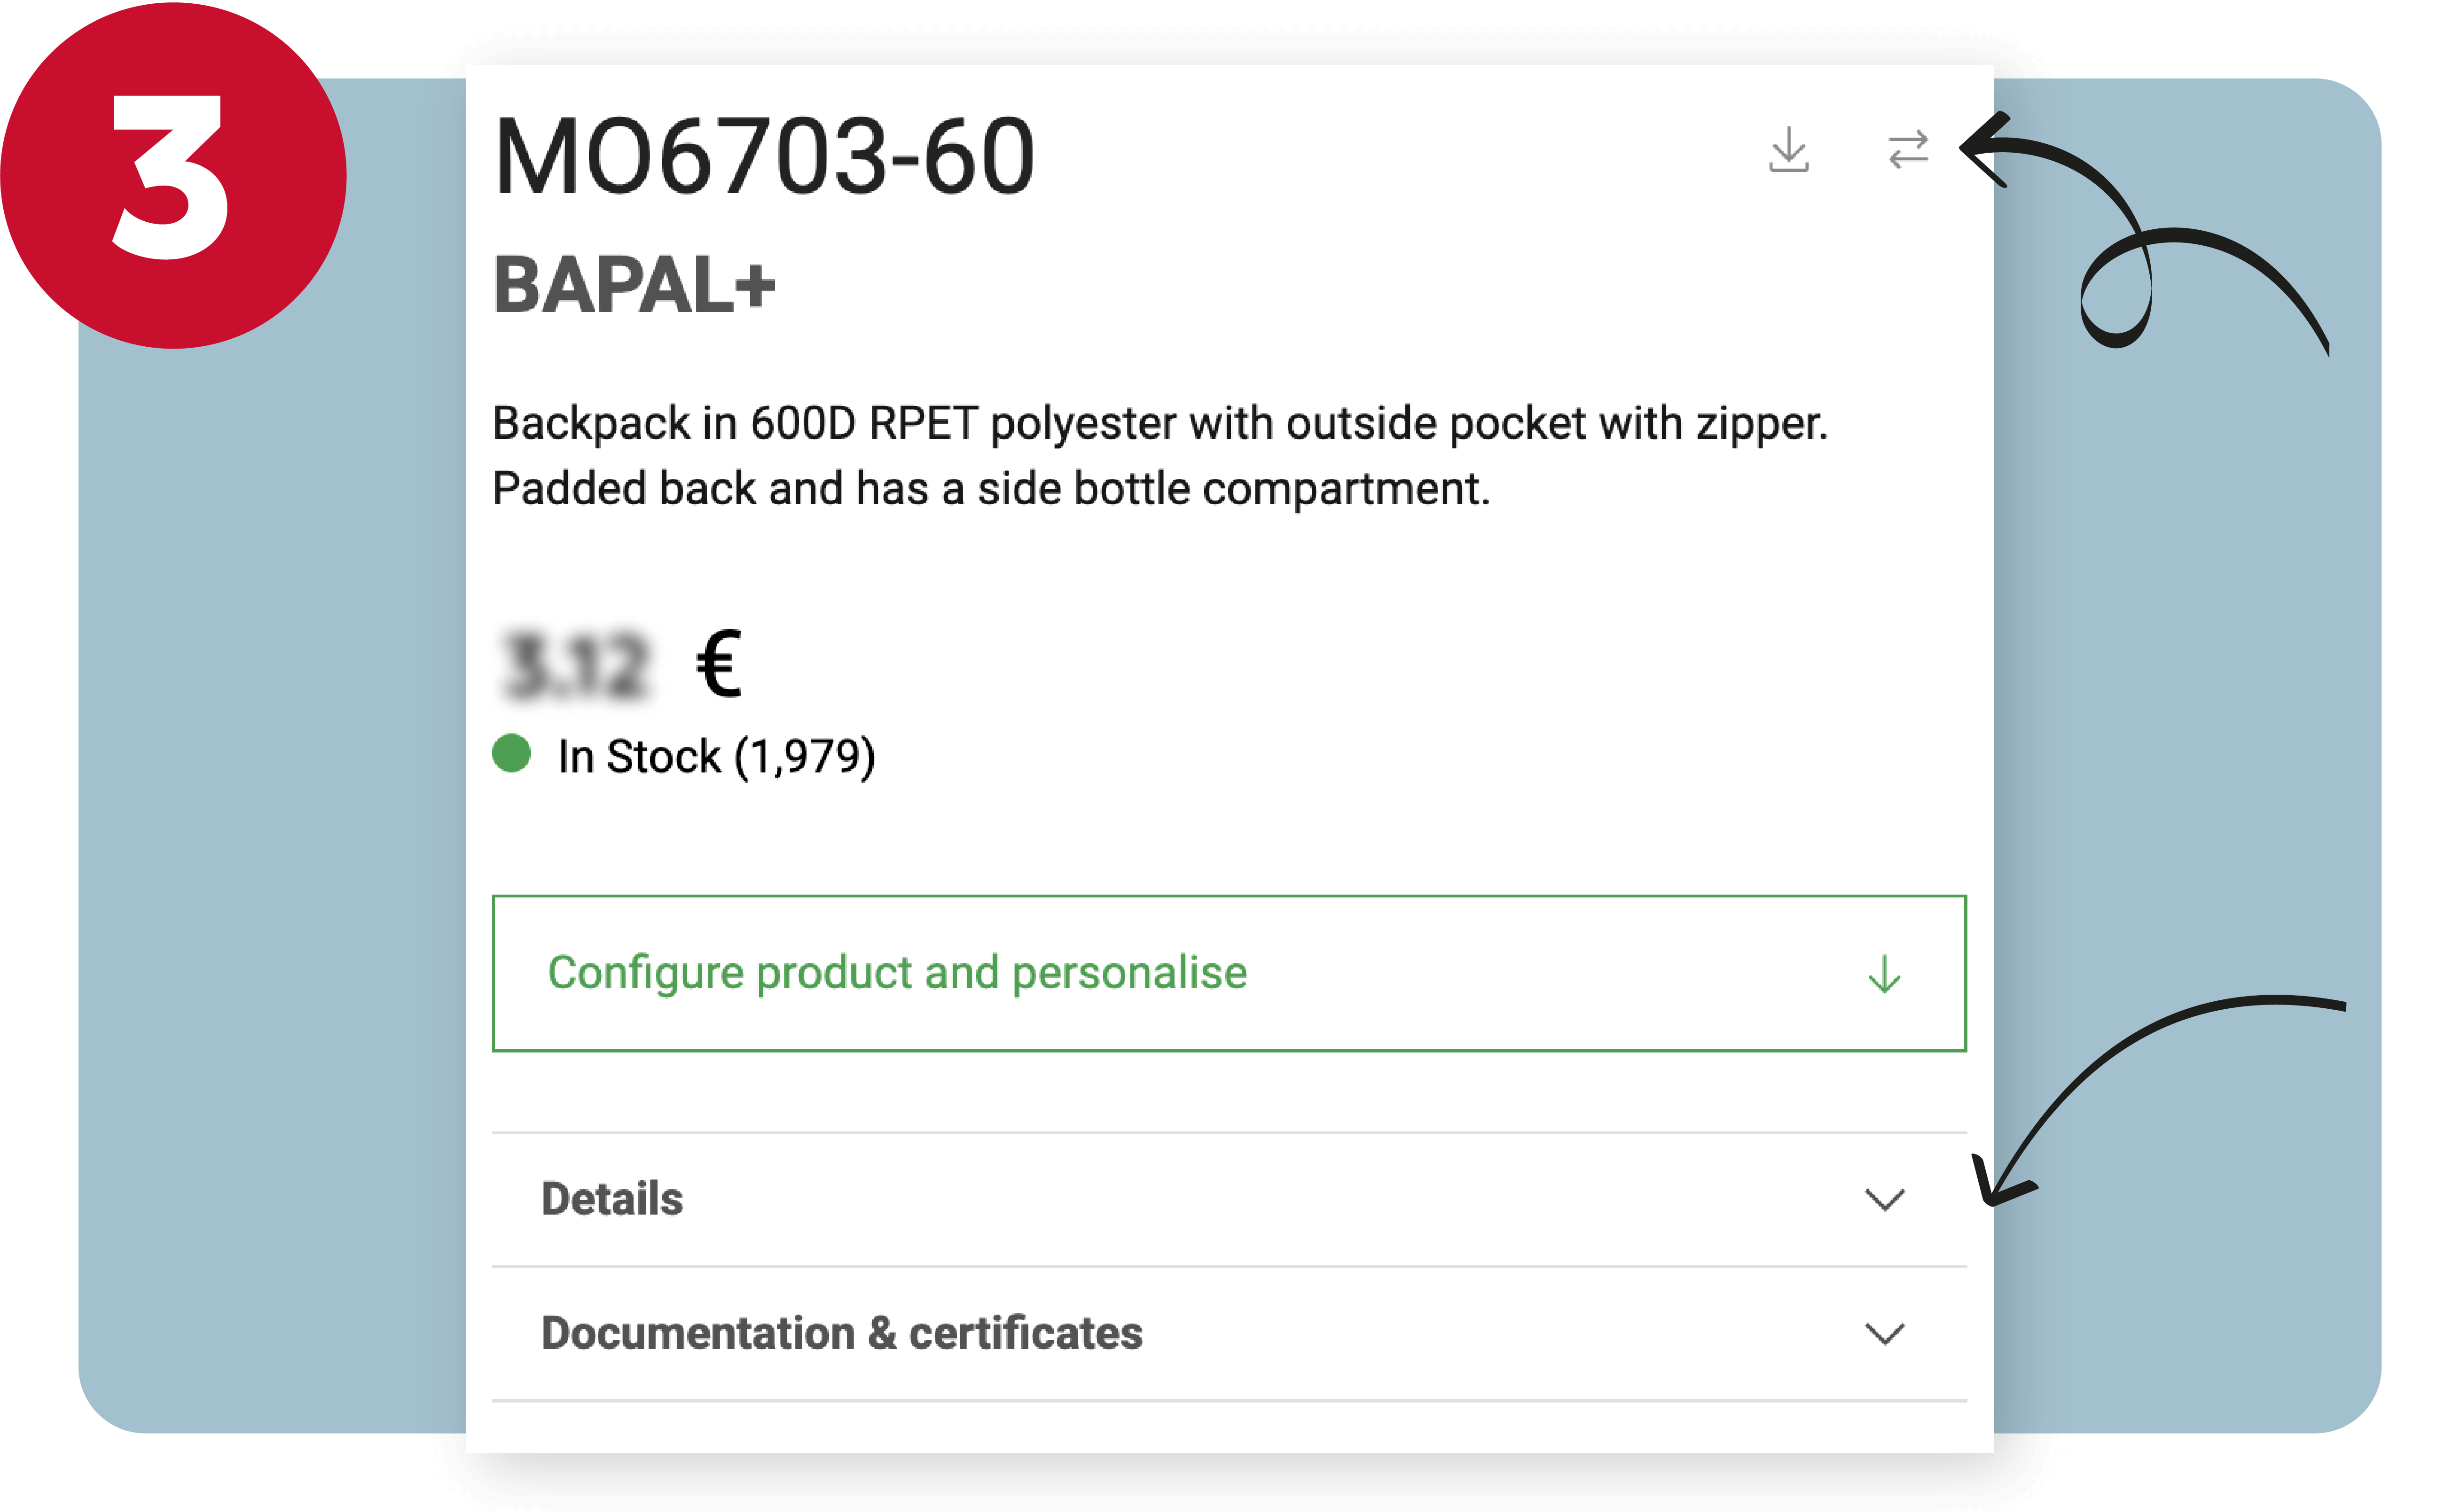Expand Documentation & certificates chevron
Screen dimensions: 2460x1512
coord(1884,1333)
